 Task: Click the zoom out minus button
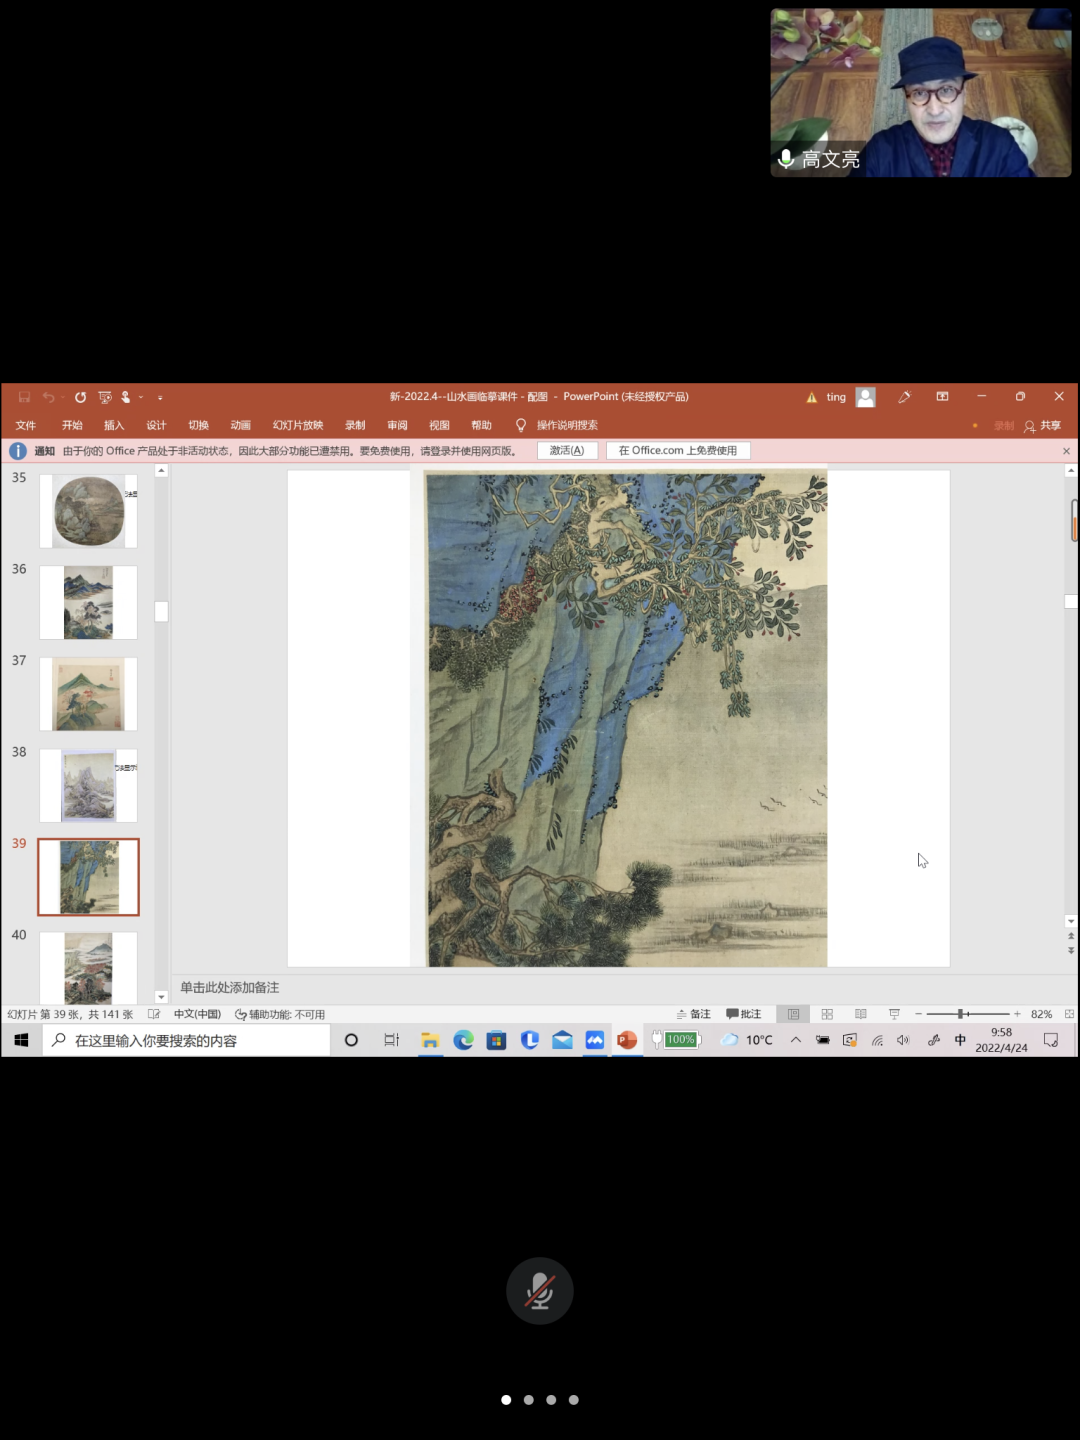pyautogui.click(x=918, y=1014)
